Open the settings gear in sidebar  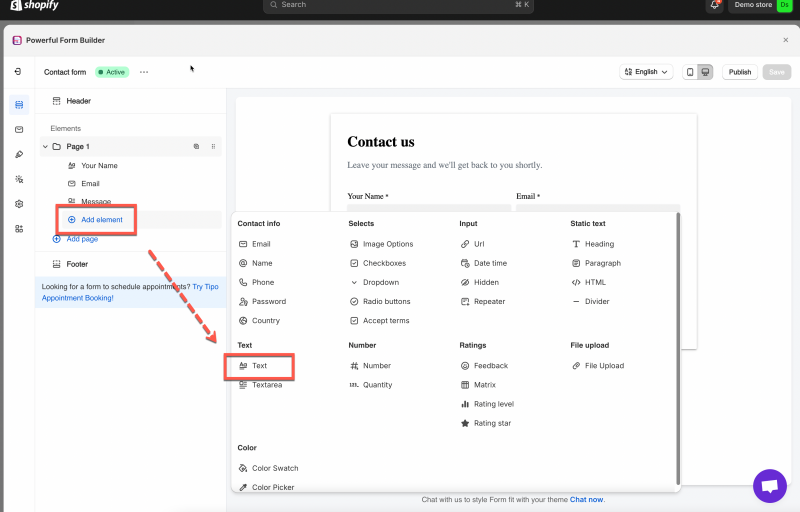click(x=19, y=204)
